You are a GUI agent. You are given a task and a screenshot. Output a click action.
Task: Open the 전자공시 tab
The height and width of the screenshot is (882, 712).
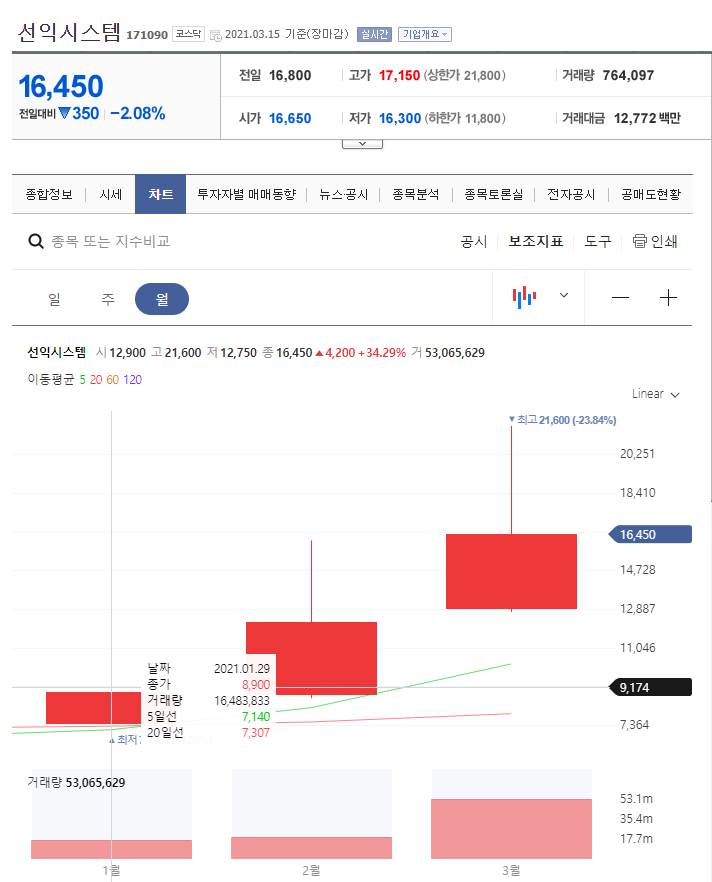(x=571, y=195)
